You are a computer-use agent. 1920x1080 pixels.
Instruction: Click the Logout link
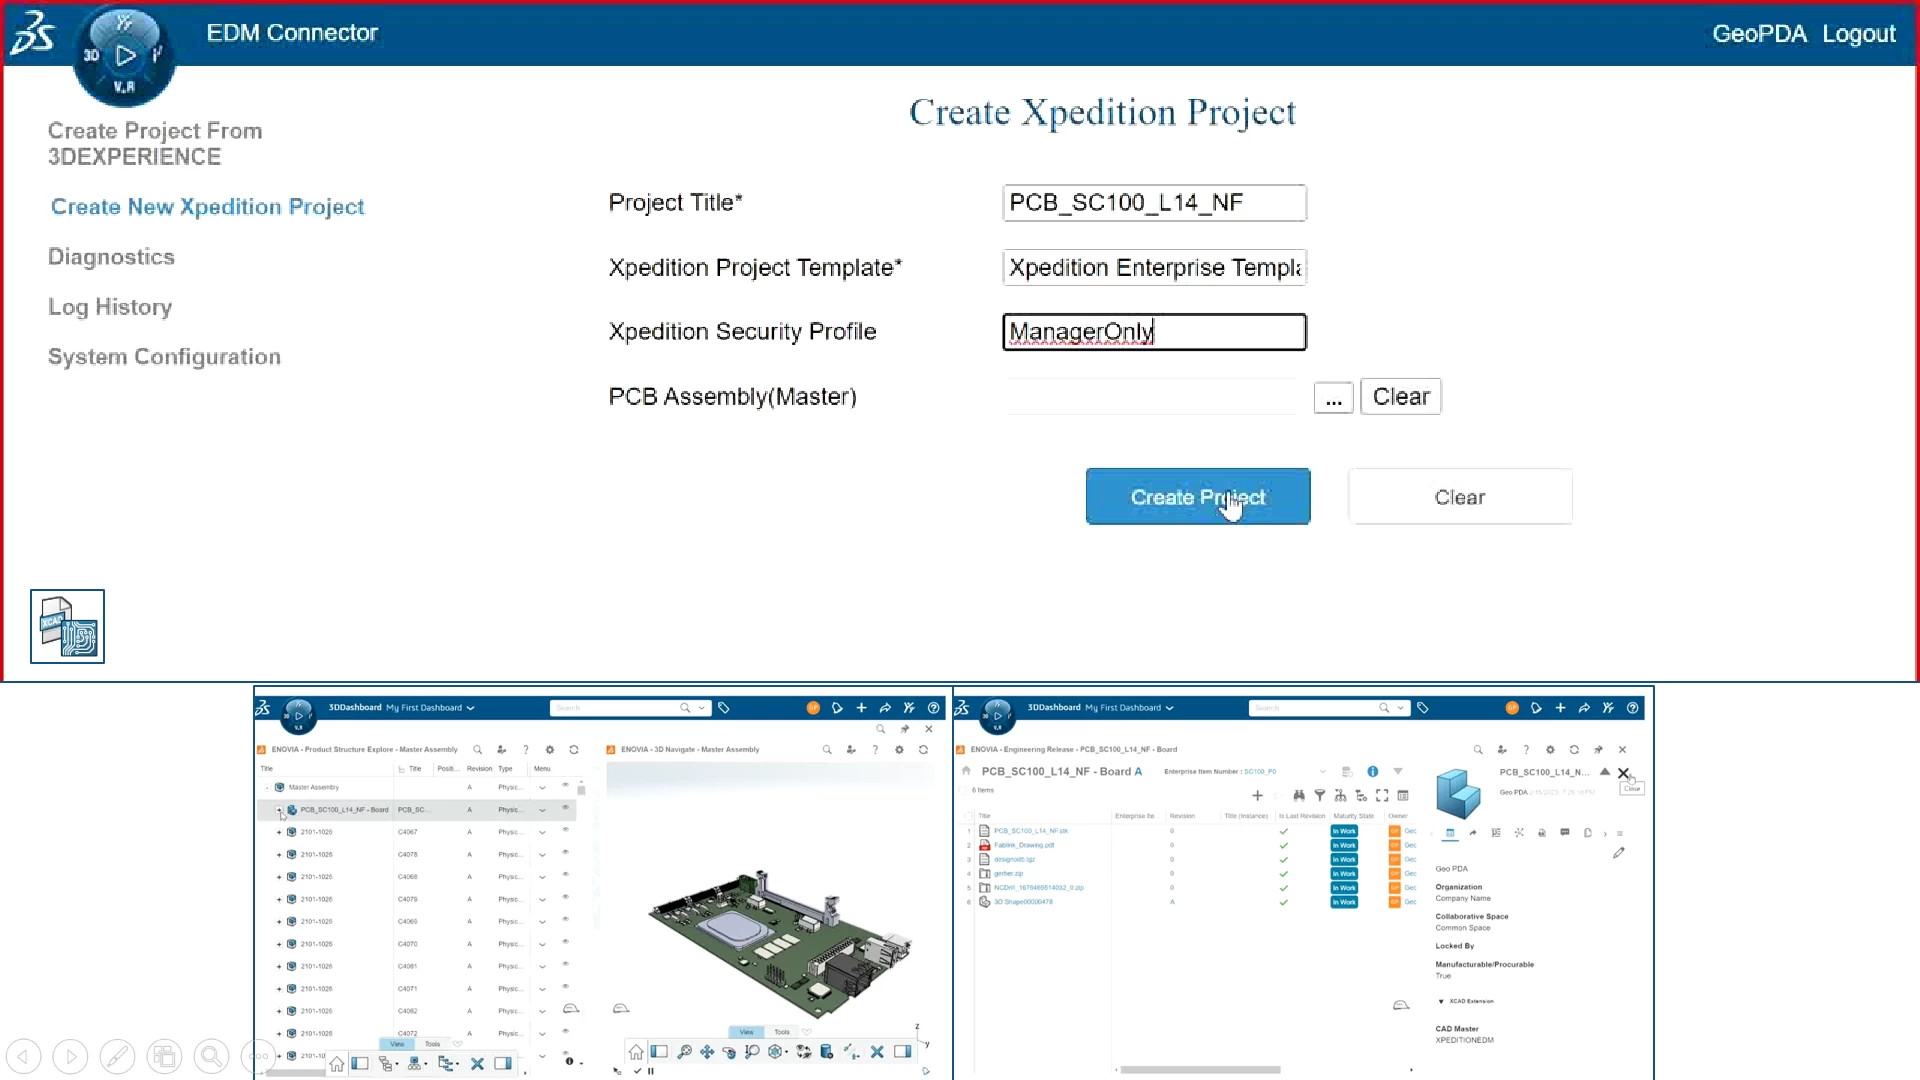[x=1858, y=33]
